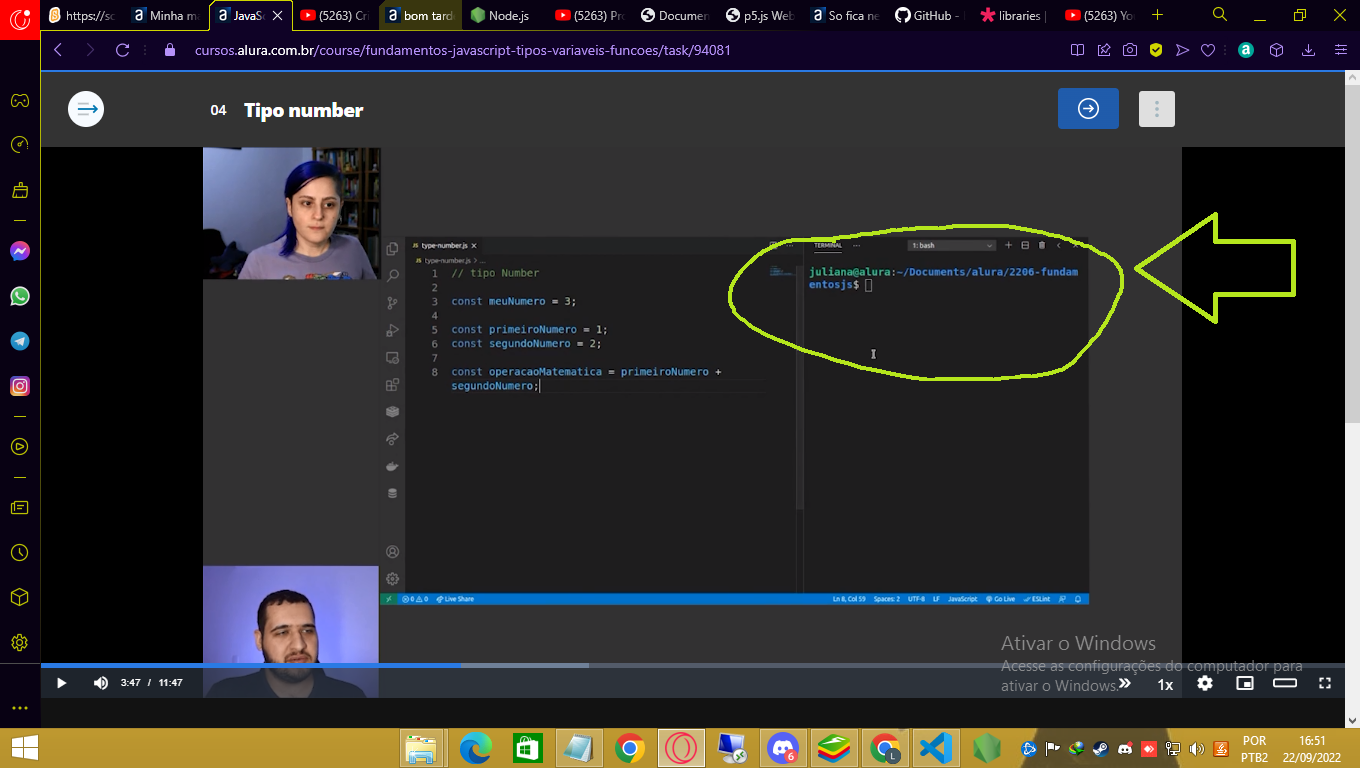Switch to the GitHub tab
Image resolution: width=1360 pixels, height=768 pixels.
929,15
